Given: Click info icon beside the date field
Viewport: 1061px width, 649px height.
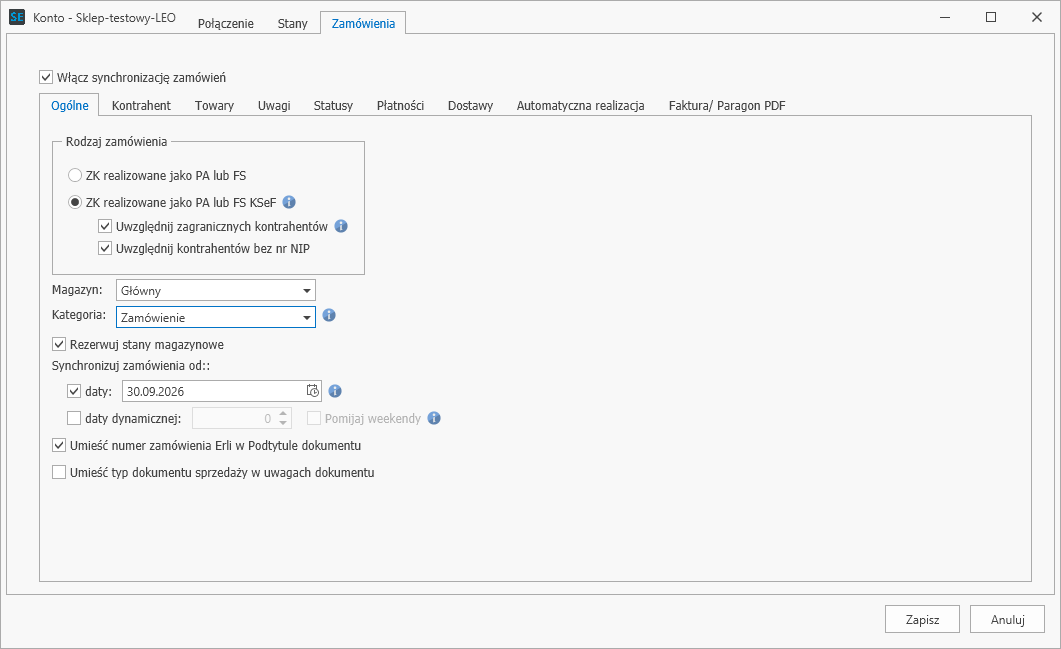Looking at the screenshot, I should (x=335, y=390).
